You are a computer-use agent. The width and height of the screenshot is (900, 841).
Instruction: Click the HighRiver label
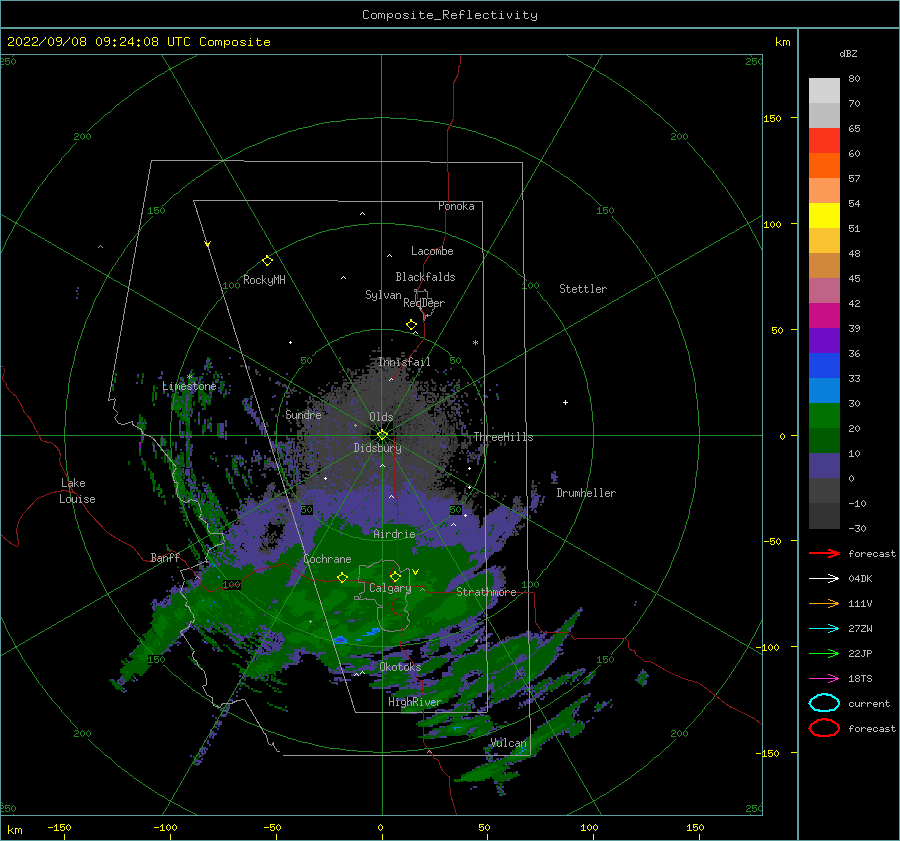[x=415, y=702]
